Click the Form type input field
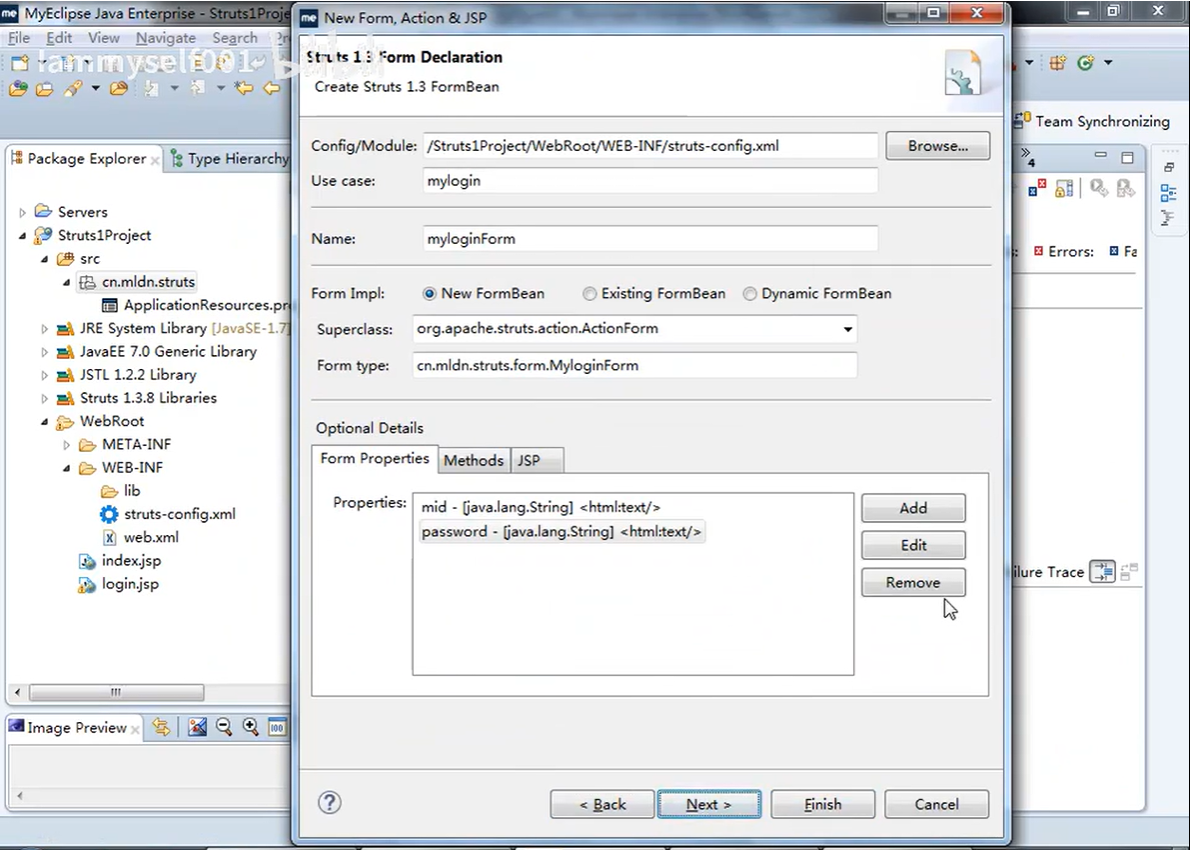Image resolution: width=1190 pixels, height=850 pixels. (x=635, y=365)
